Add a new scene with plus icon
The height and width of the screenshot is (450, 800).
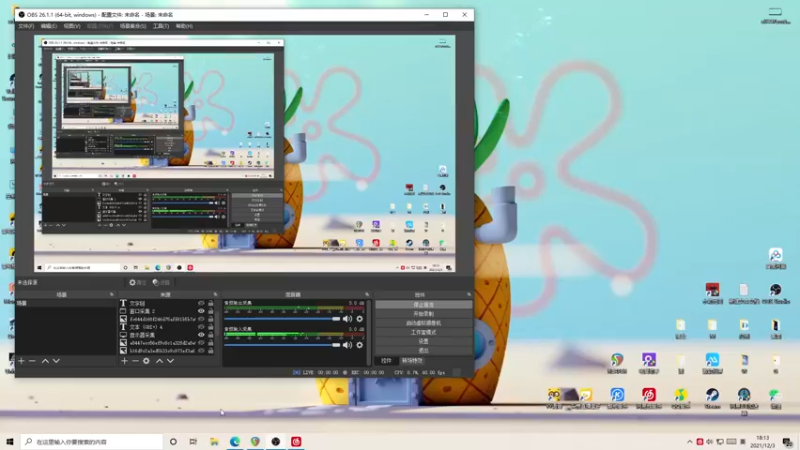[21, 361]
